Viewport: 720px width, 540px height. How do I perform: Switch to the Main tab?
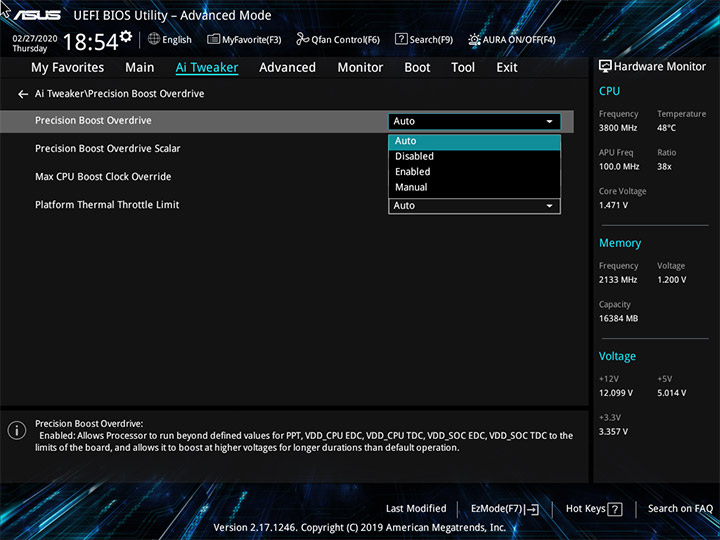tap(140, 68)
